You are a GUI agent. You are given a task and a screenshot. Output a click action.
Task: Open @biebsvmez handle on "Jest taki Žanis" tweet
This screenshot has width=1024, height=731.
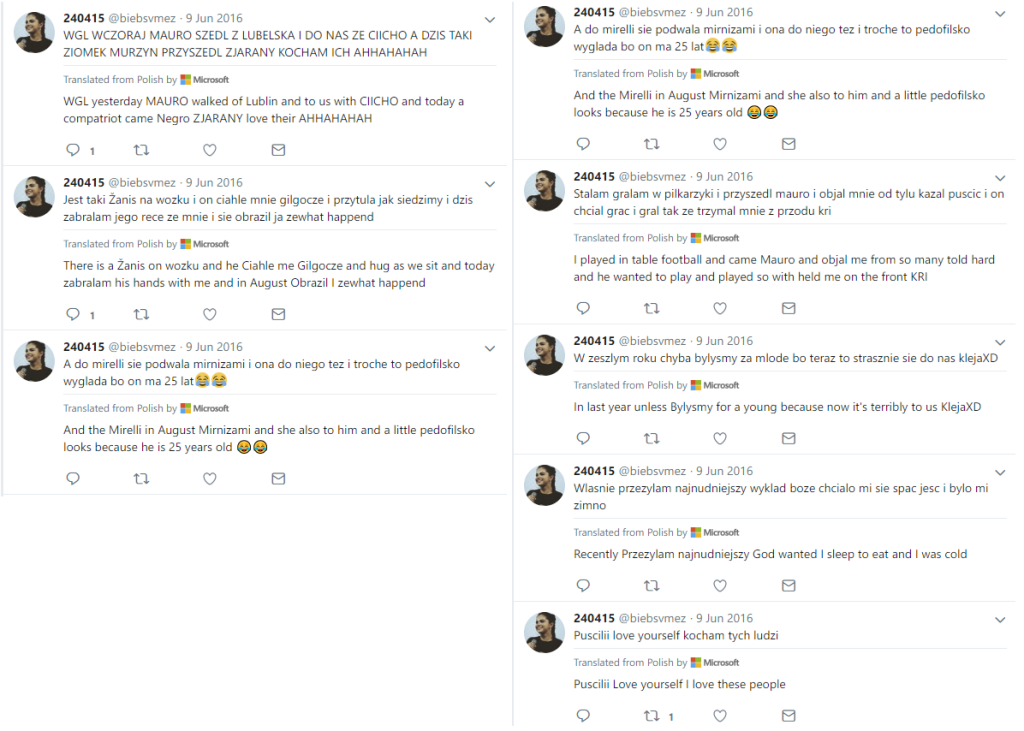click(x=142, y=183)
